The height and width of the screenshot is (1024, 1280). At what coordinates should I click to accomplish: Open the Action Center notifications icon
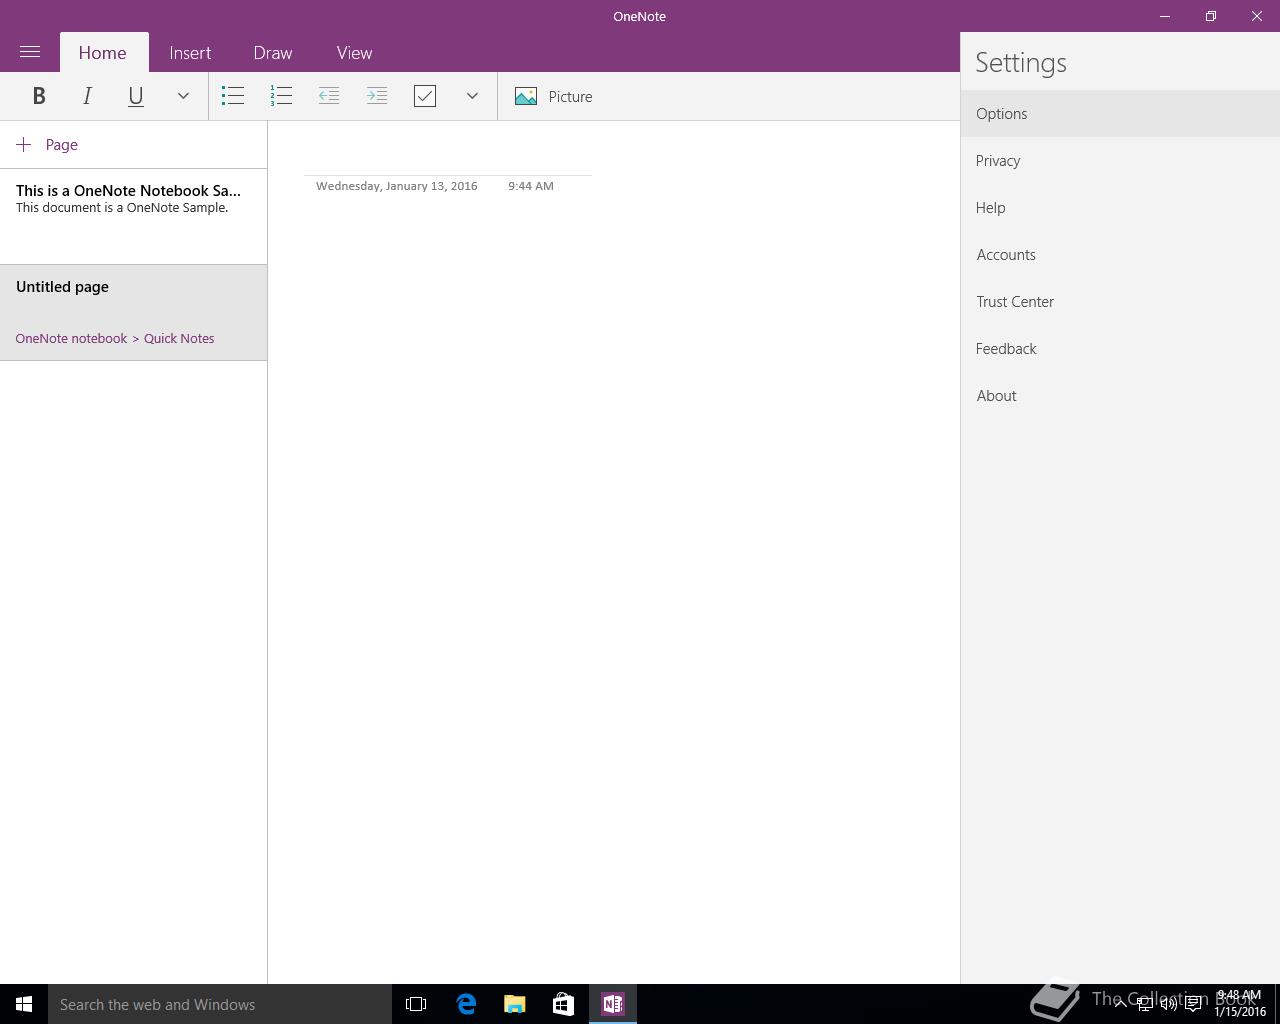tap(1193, 1004)
